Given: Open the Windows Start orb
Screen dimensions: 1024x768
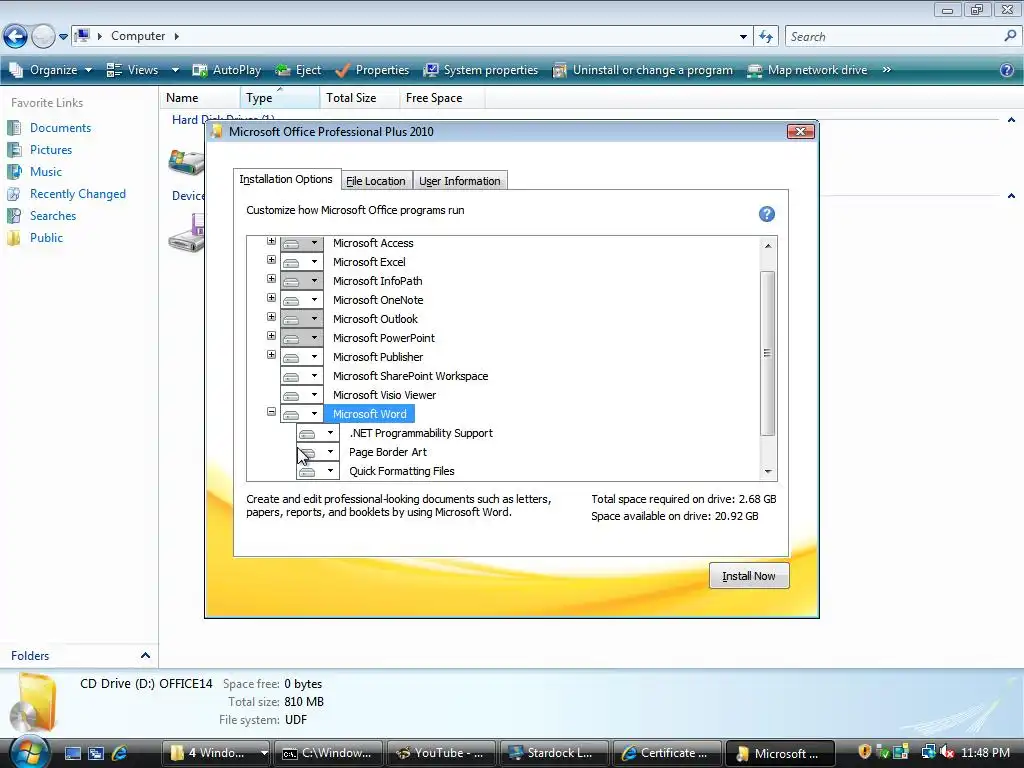Looking at the screenshot, I should click(29, 753).
